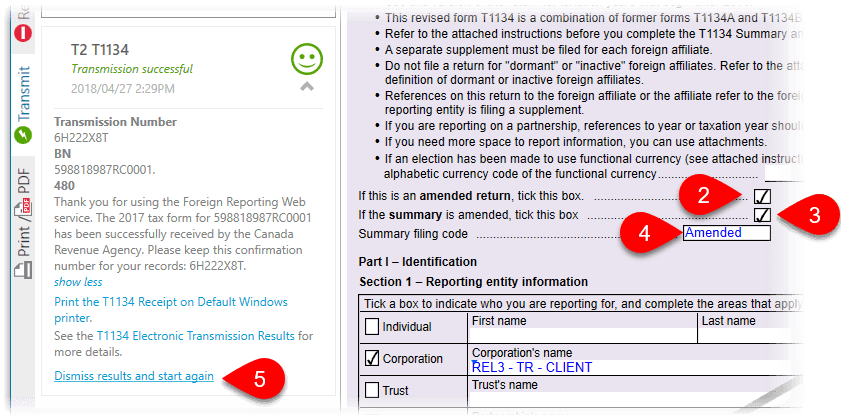Click the red stop icon in sidebar
The width and height of the screenshot is (841, 420).
pyautogui.click(x=23, y=33)
